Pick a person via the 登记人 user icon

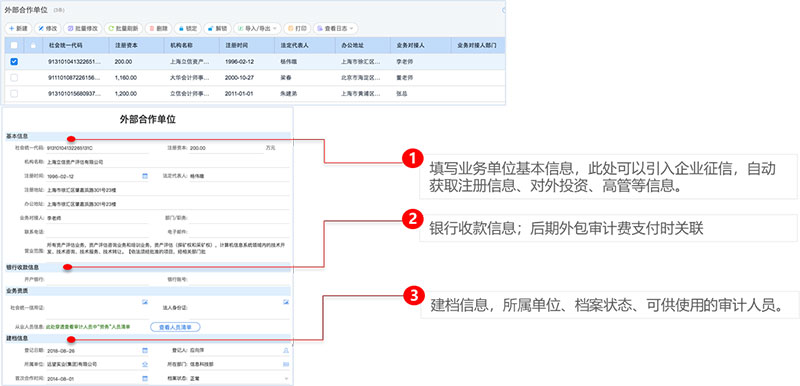coord(286,350)
